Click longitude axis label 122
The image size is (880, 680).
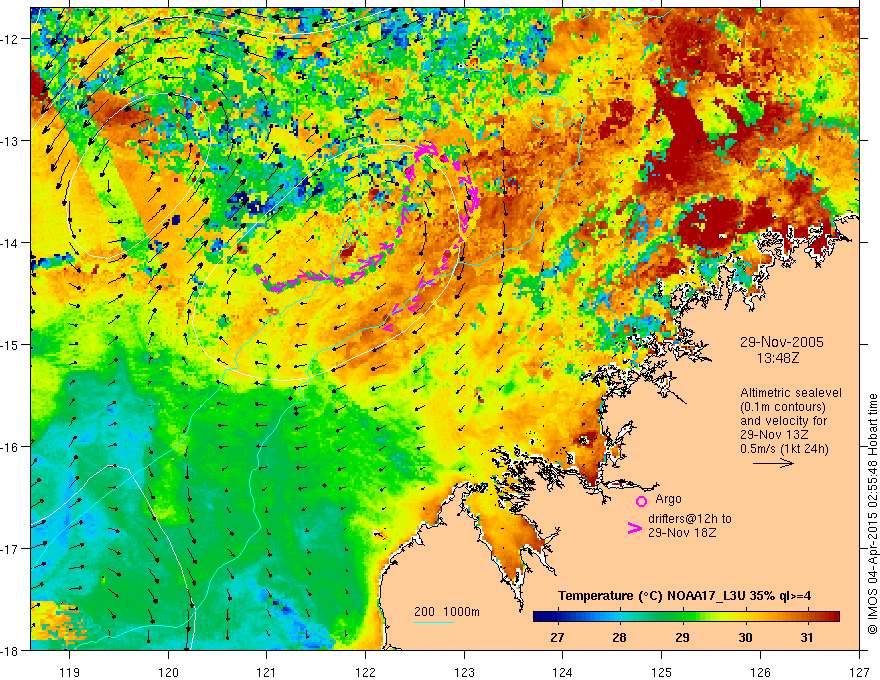(x=365, y=672)
